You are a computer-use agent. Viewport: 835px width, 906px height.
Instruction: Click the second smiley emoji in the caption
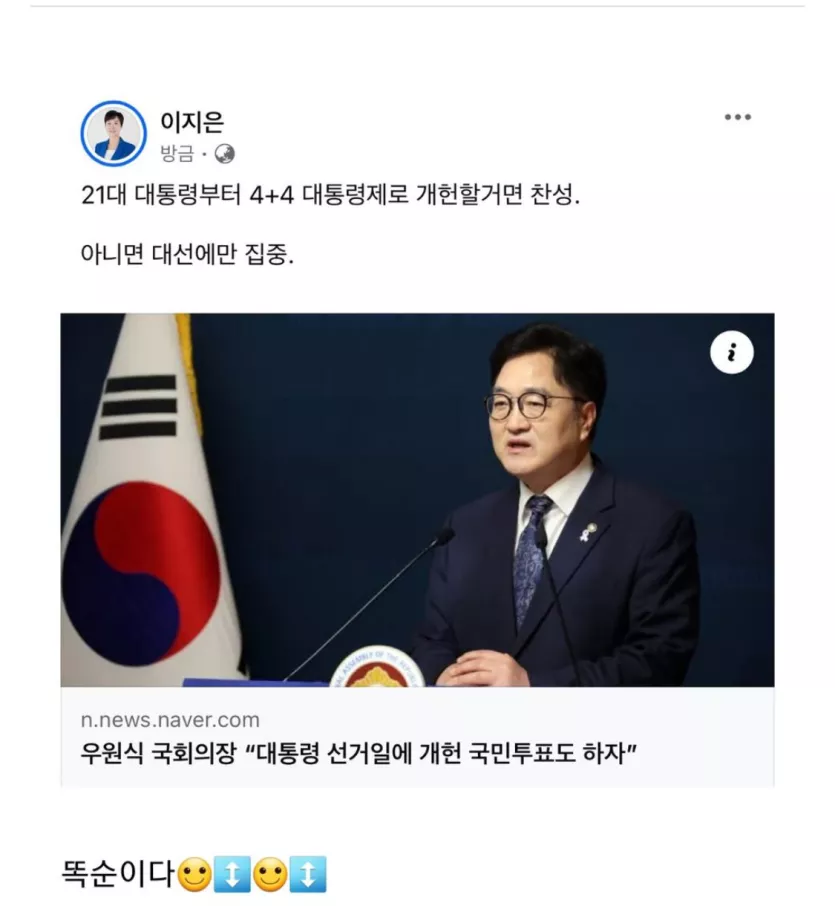pyautogui.click(x=270, y=875)
